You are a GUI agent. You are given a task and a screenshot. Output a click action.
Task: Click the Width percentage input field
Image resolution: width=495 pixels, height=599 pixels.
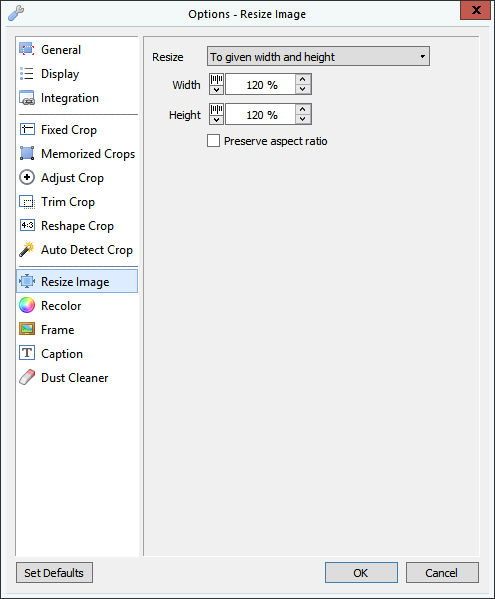click(x=260, y=84)
